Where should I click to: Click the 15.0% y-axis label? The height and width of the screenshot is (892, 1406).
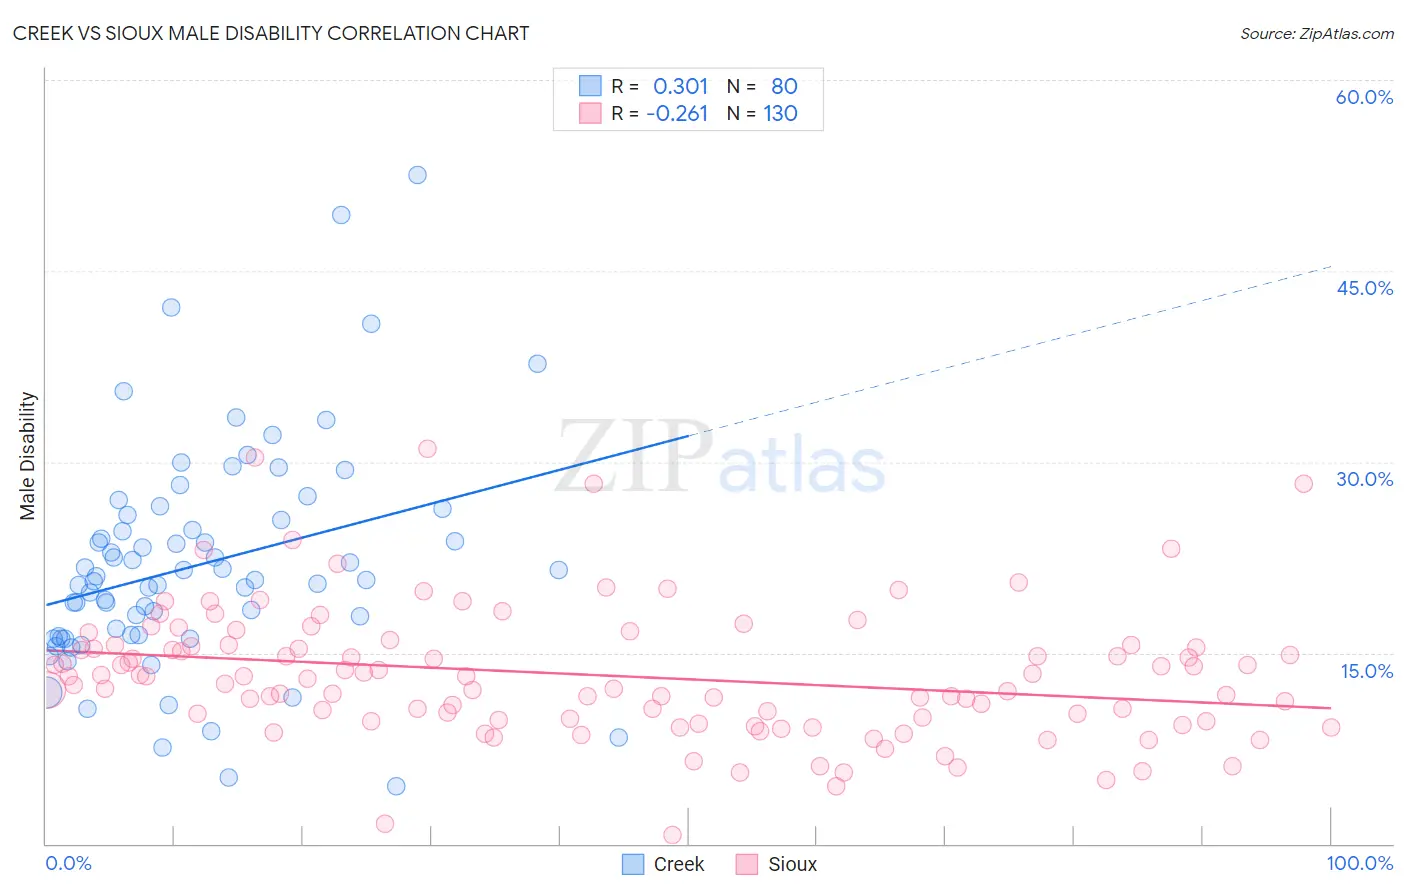click(x=1366, y=671)
